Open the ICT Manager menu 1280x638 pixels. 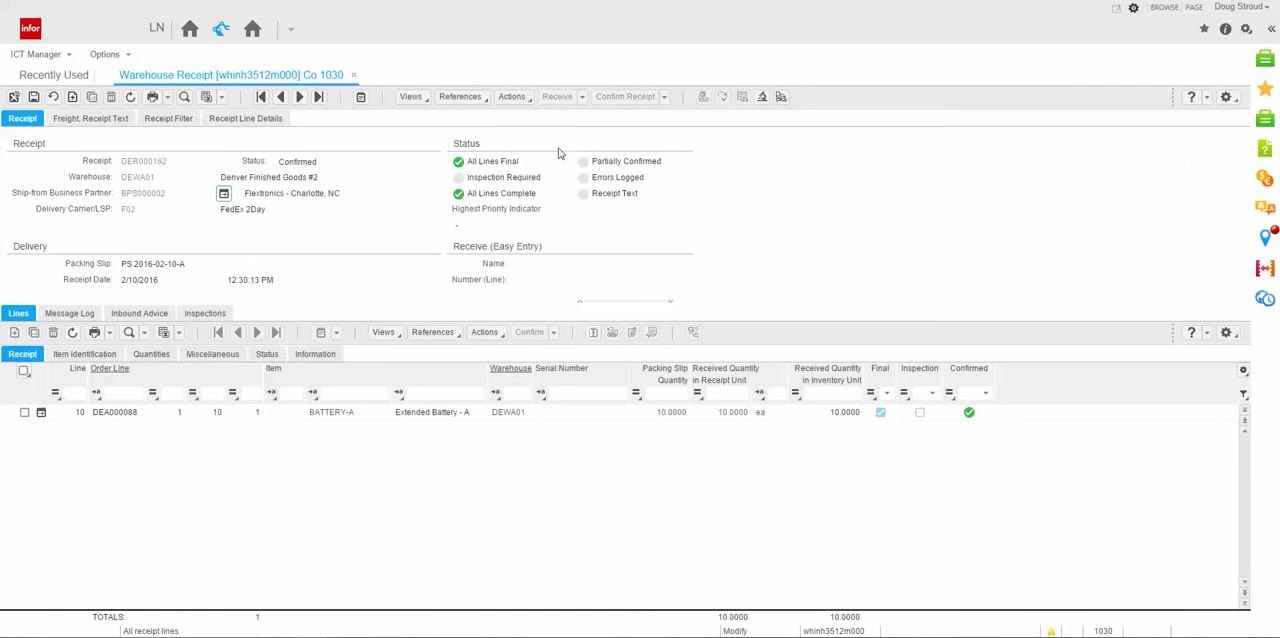click(41, 54)
